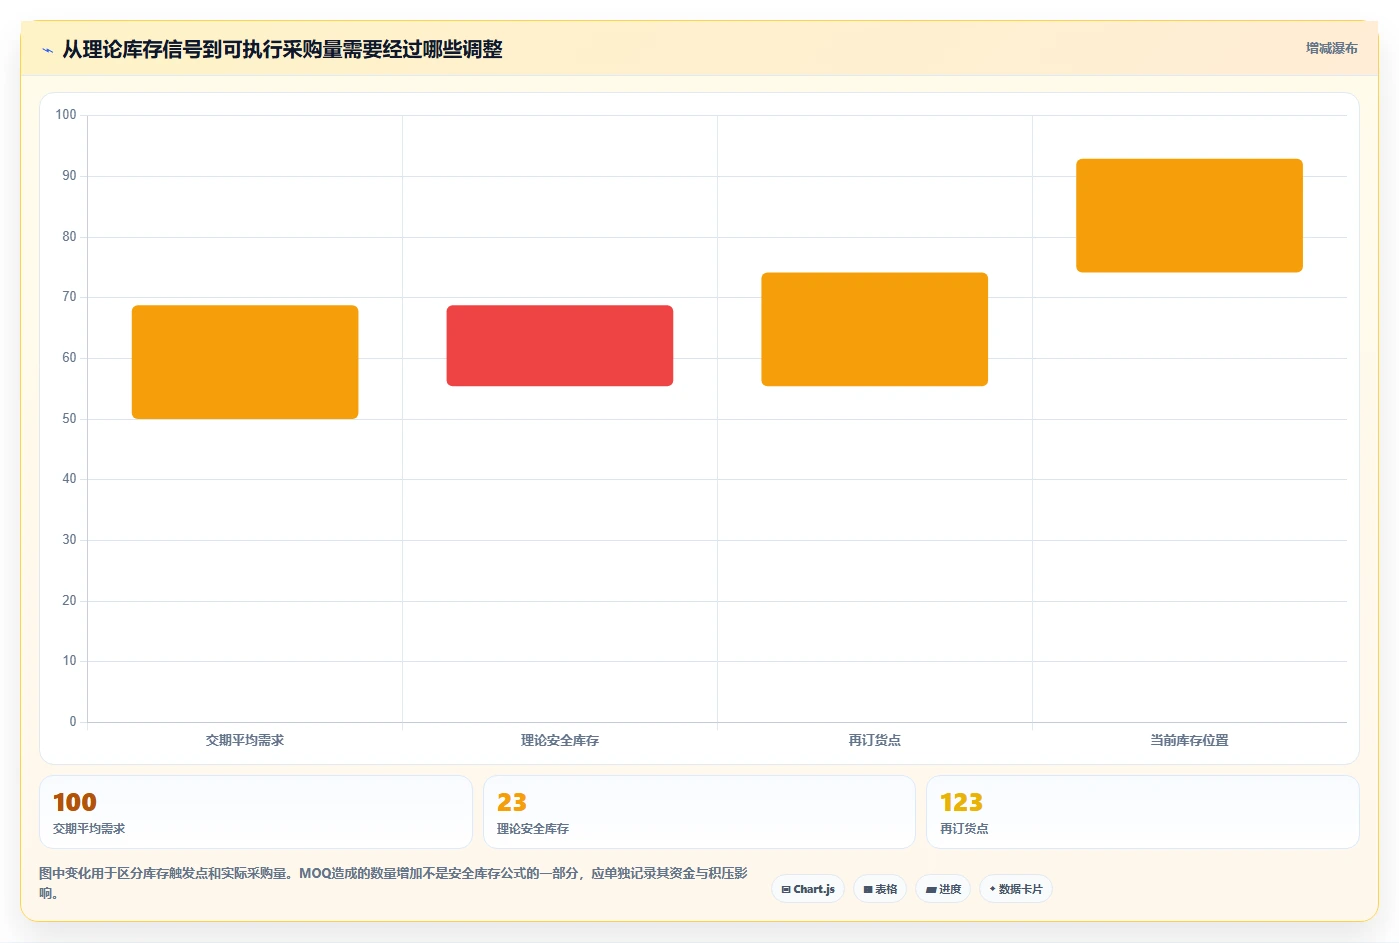Open the 再订货点 123 data card
The height and width of the screenshot is (943, 1399).
[x=1142, y=812]
